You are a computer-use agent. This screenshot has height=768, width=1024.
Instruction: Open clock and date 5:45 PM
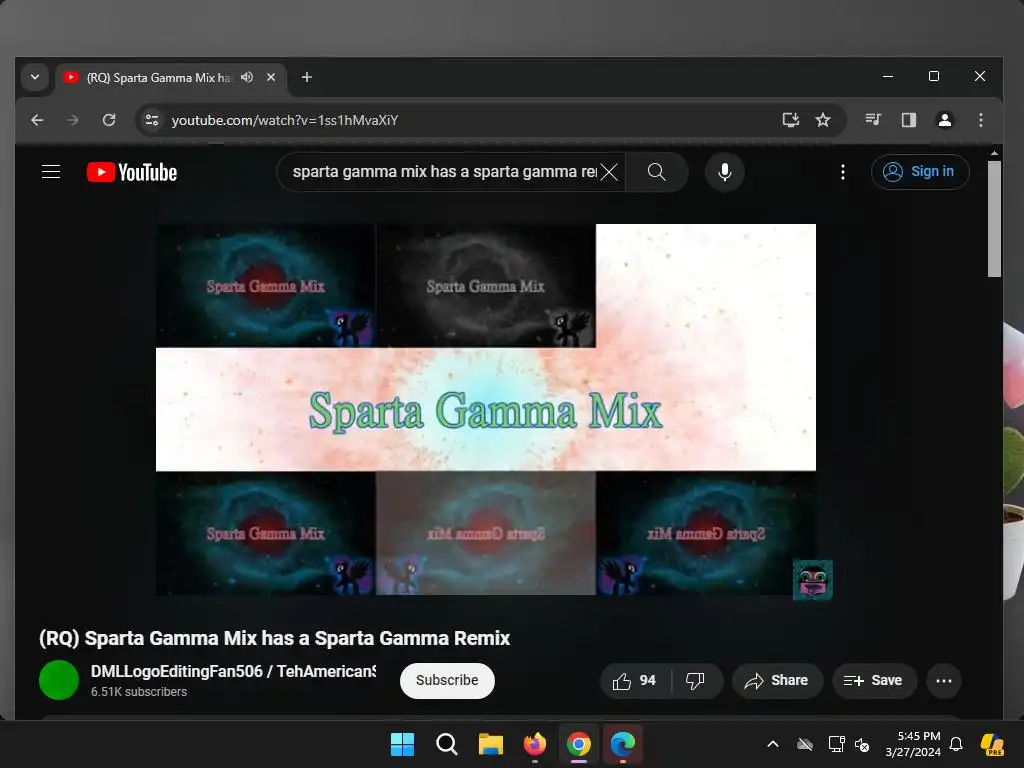913,744
